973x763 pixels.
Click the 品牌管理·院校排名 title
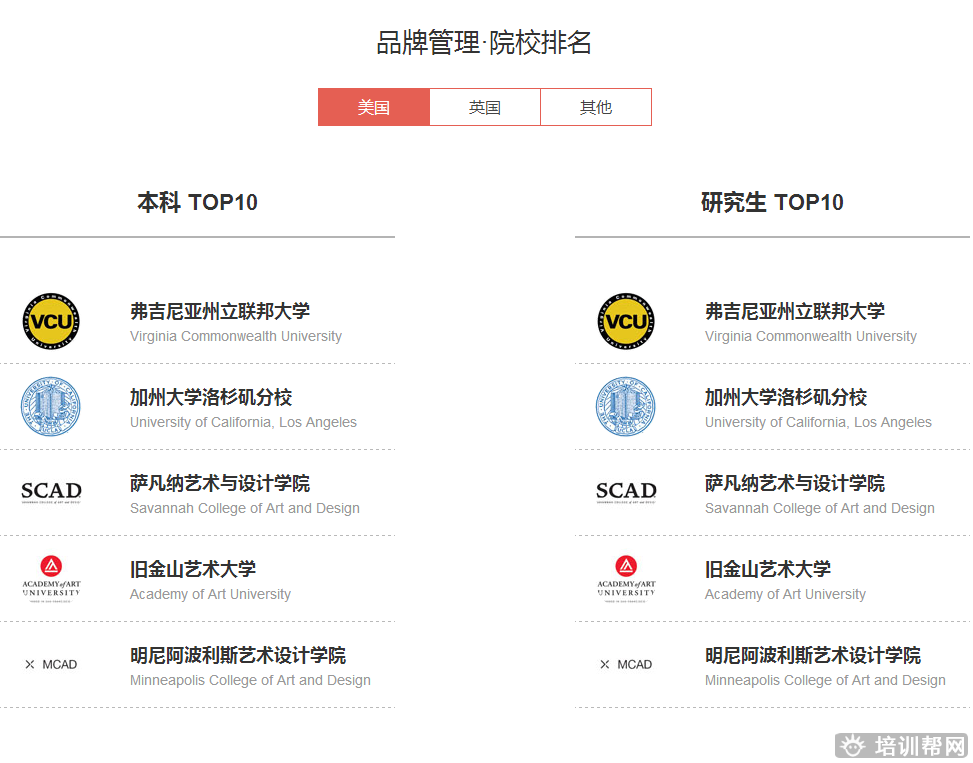coord(484,43)
